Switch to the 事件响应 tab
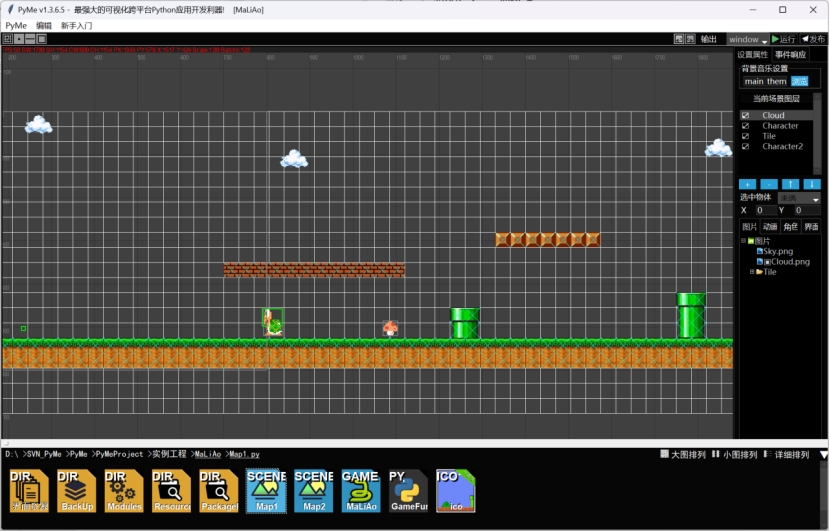 click(x=790, y=55)
